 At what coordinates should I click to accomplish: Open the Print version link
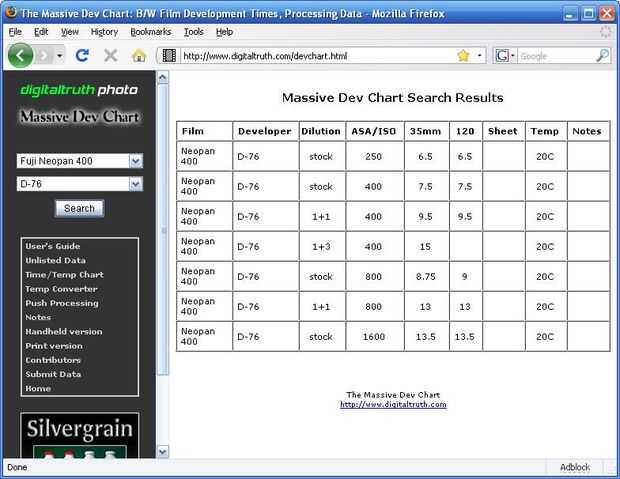click(54, 346)
